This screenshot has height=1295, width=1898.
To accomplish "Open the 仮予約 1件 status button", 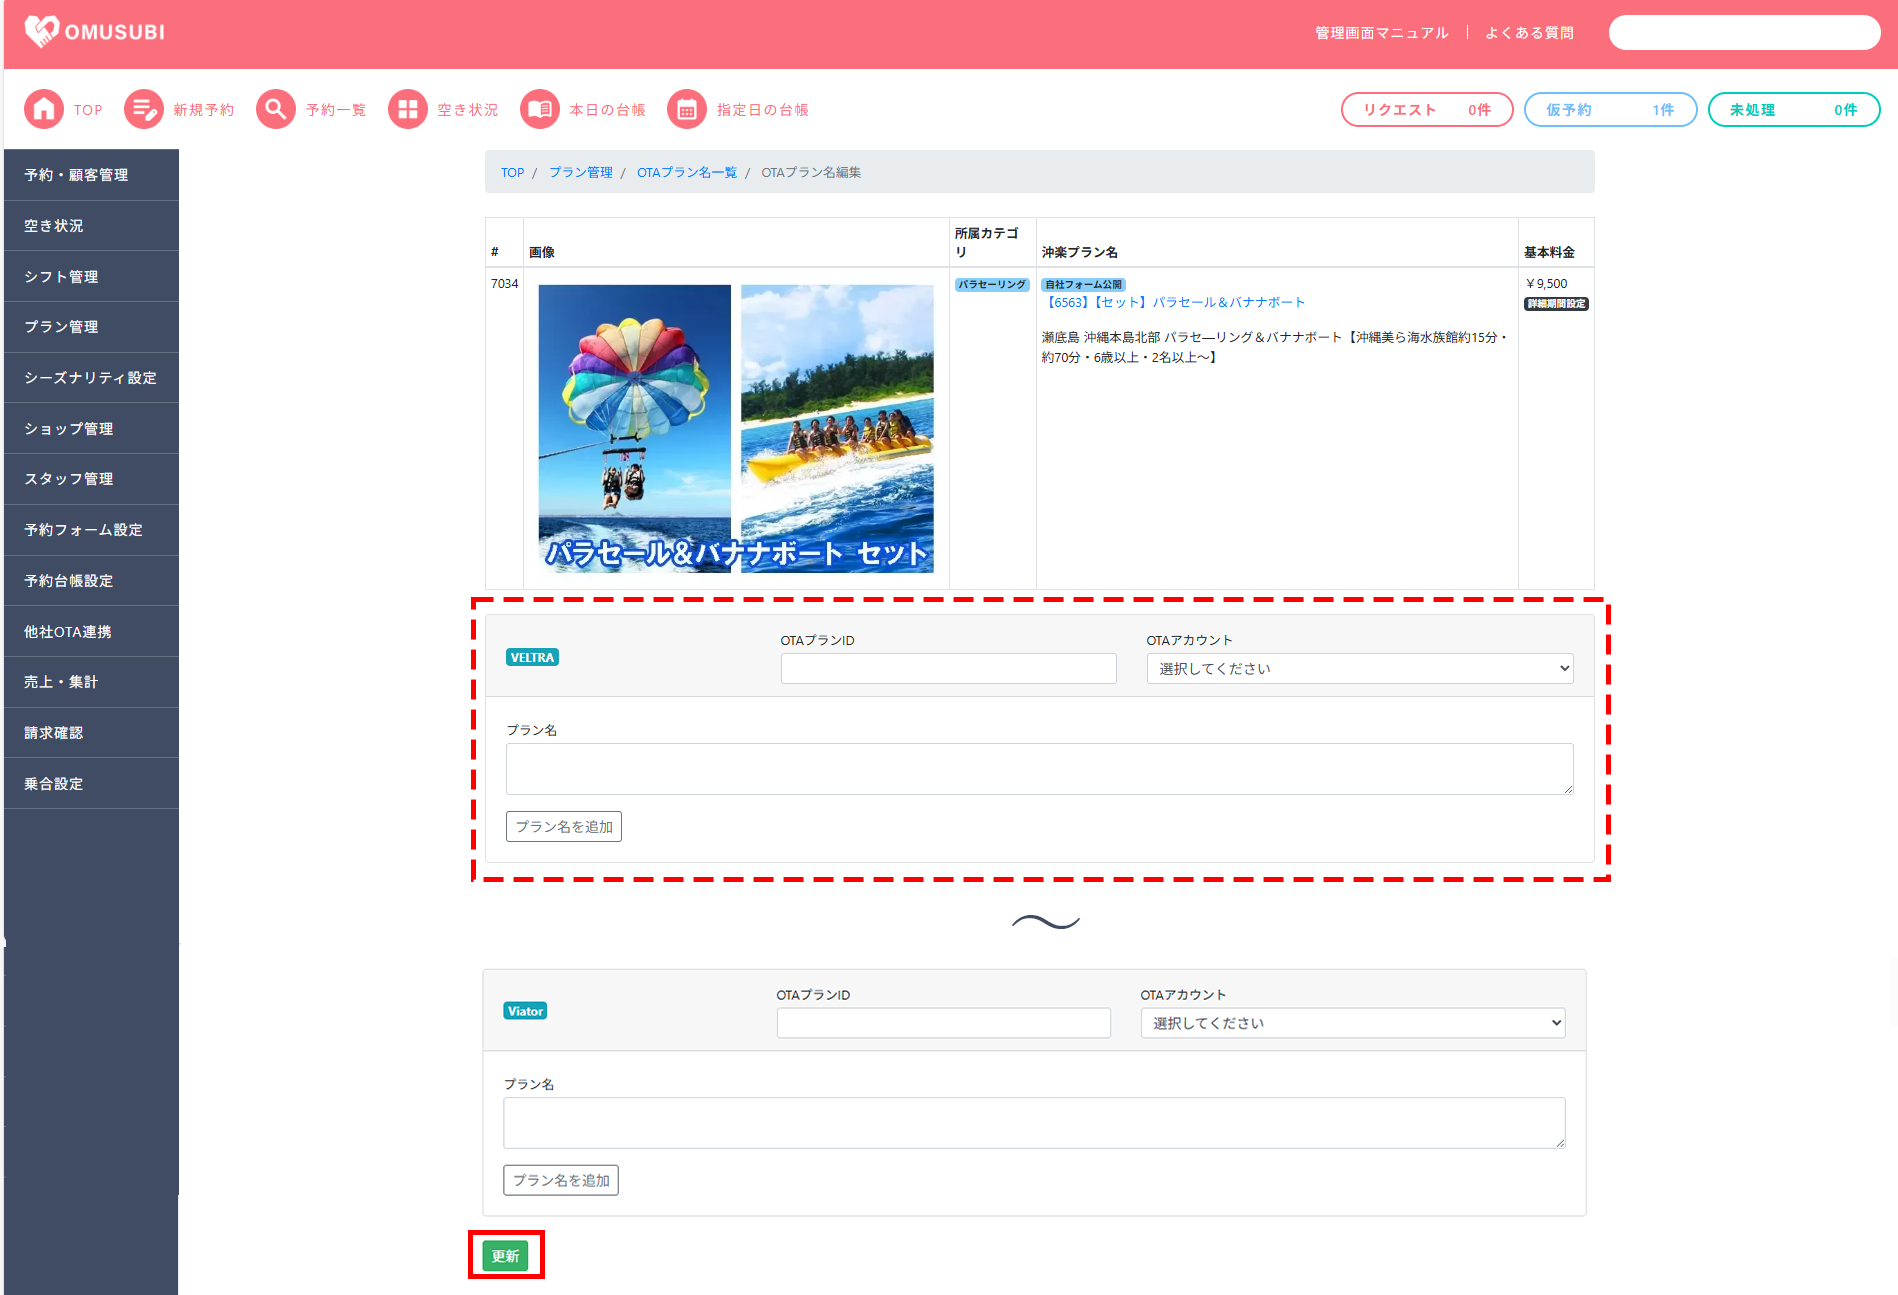I will tap(1609, 110).
